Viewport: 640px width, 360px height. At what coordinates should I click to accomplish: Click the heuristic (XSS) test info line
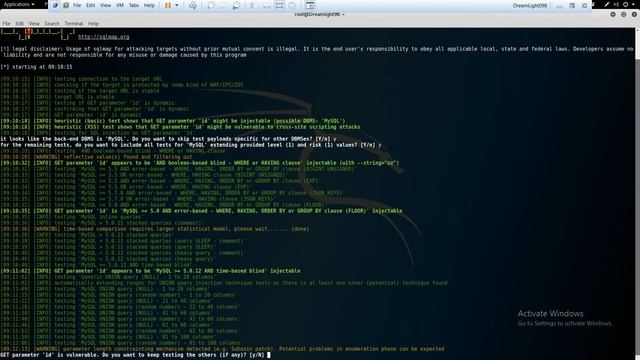pyautogui.click(x=180, y=127)
